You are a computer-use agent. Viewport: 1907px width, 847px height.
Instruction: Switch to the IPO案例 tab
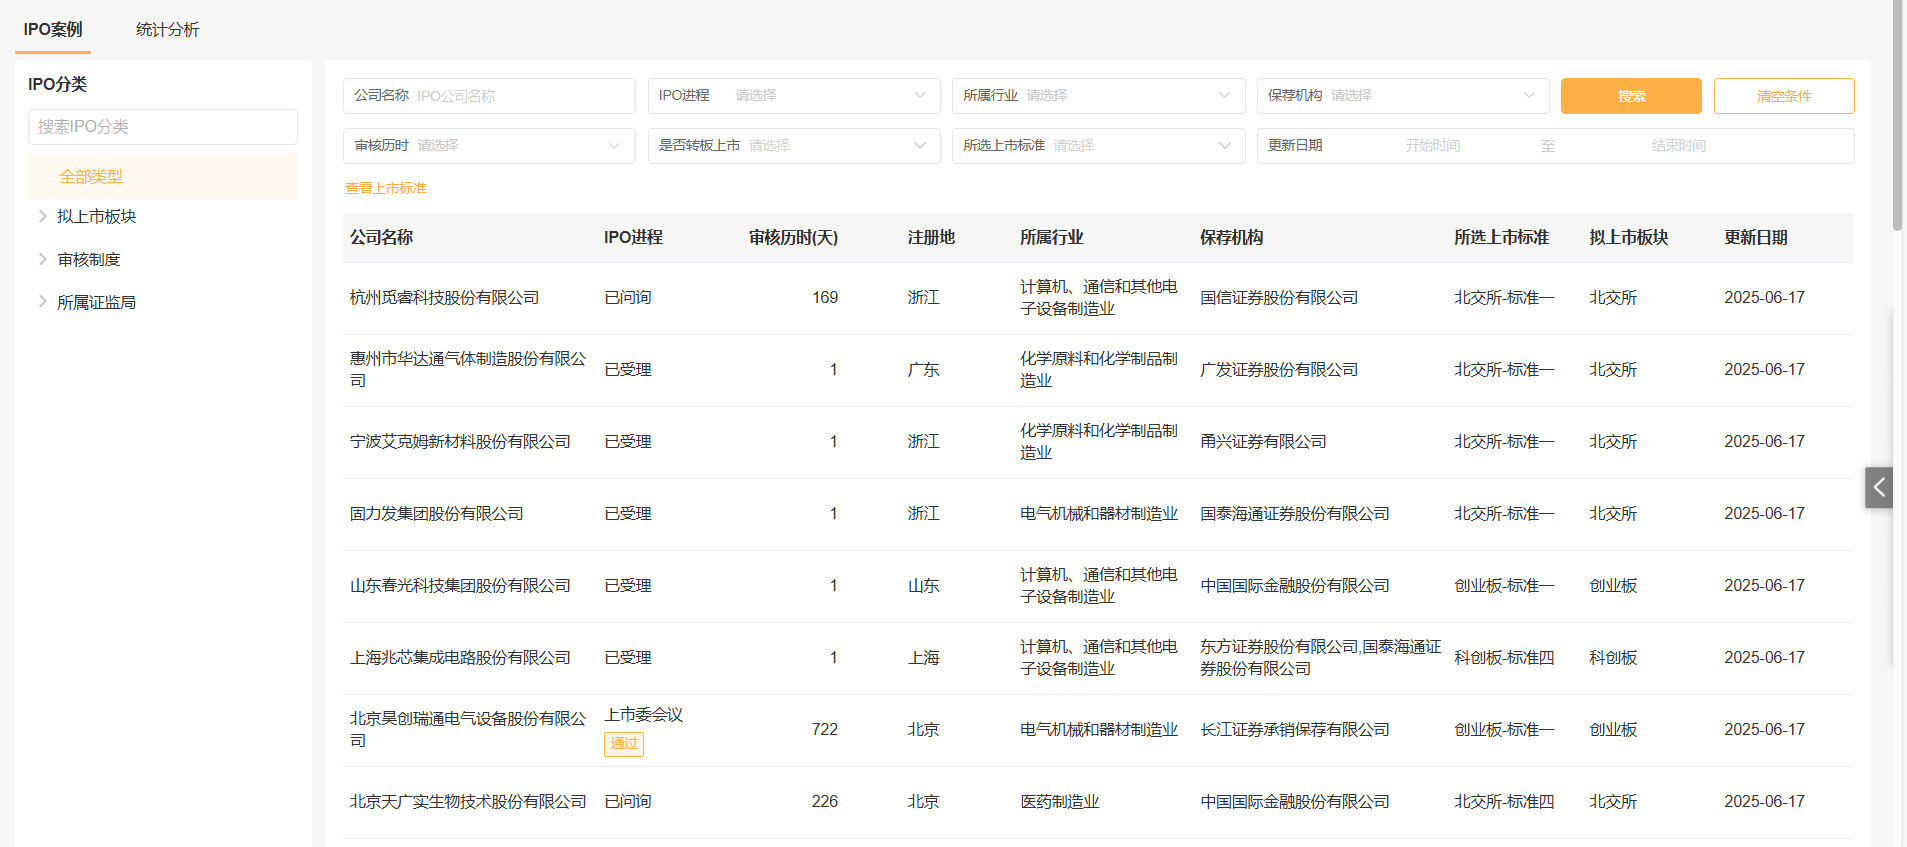(53, 30)
